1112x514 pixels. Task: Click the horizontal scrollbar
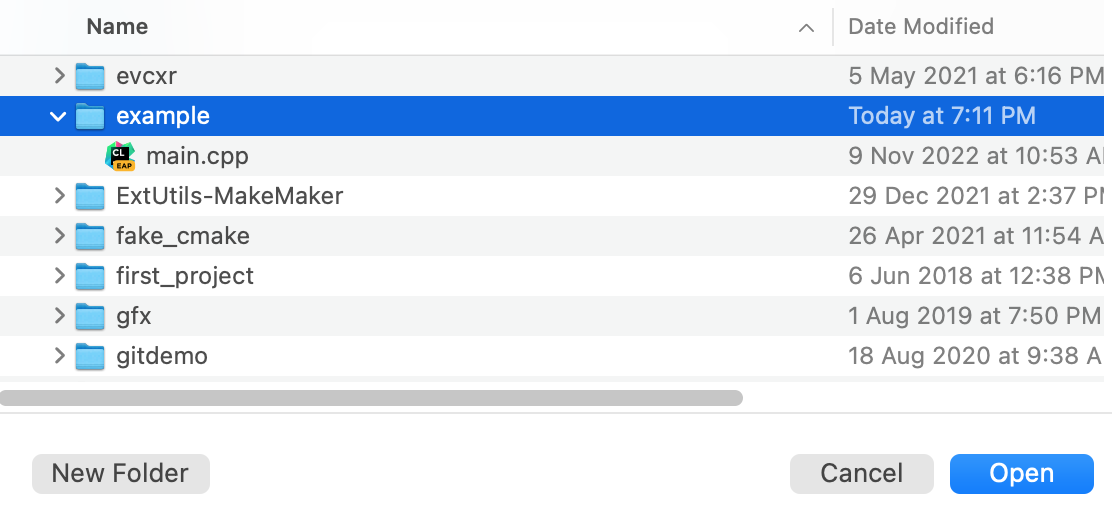tap(371, 398)
